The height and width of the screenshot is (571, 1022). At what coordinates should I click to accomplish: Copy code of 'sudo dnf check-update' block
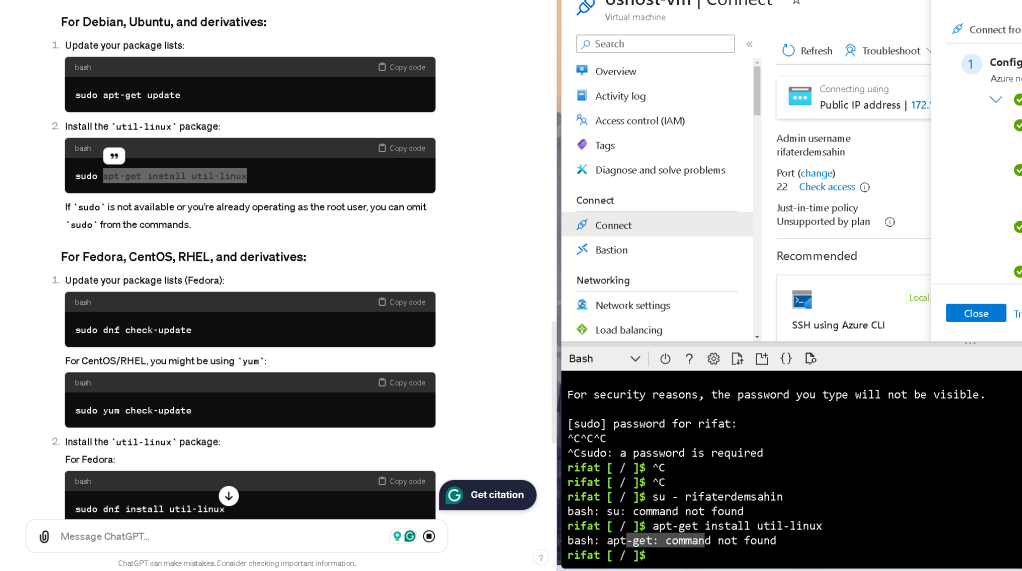coord(402,302)
